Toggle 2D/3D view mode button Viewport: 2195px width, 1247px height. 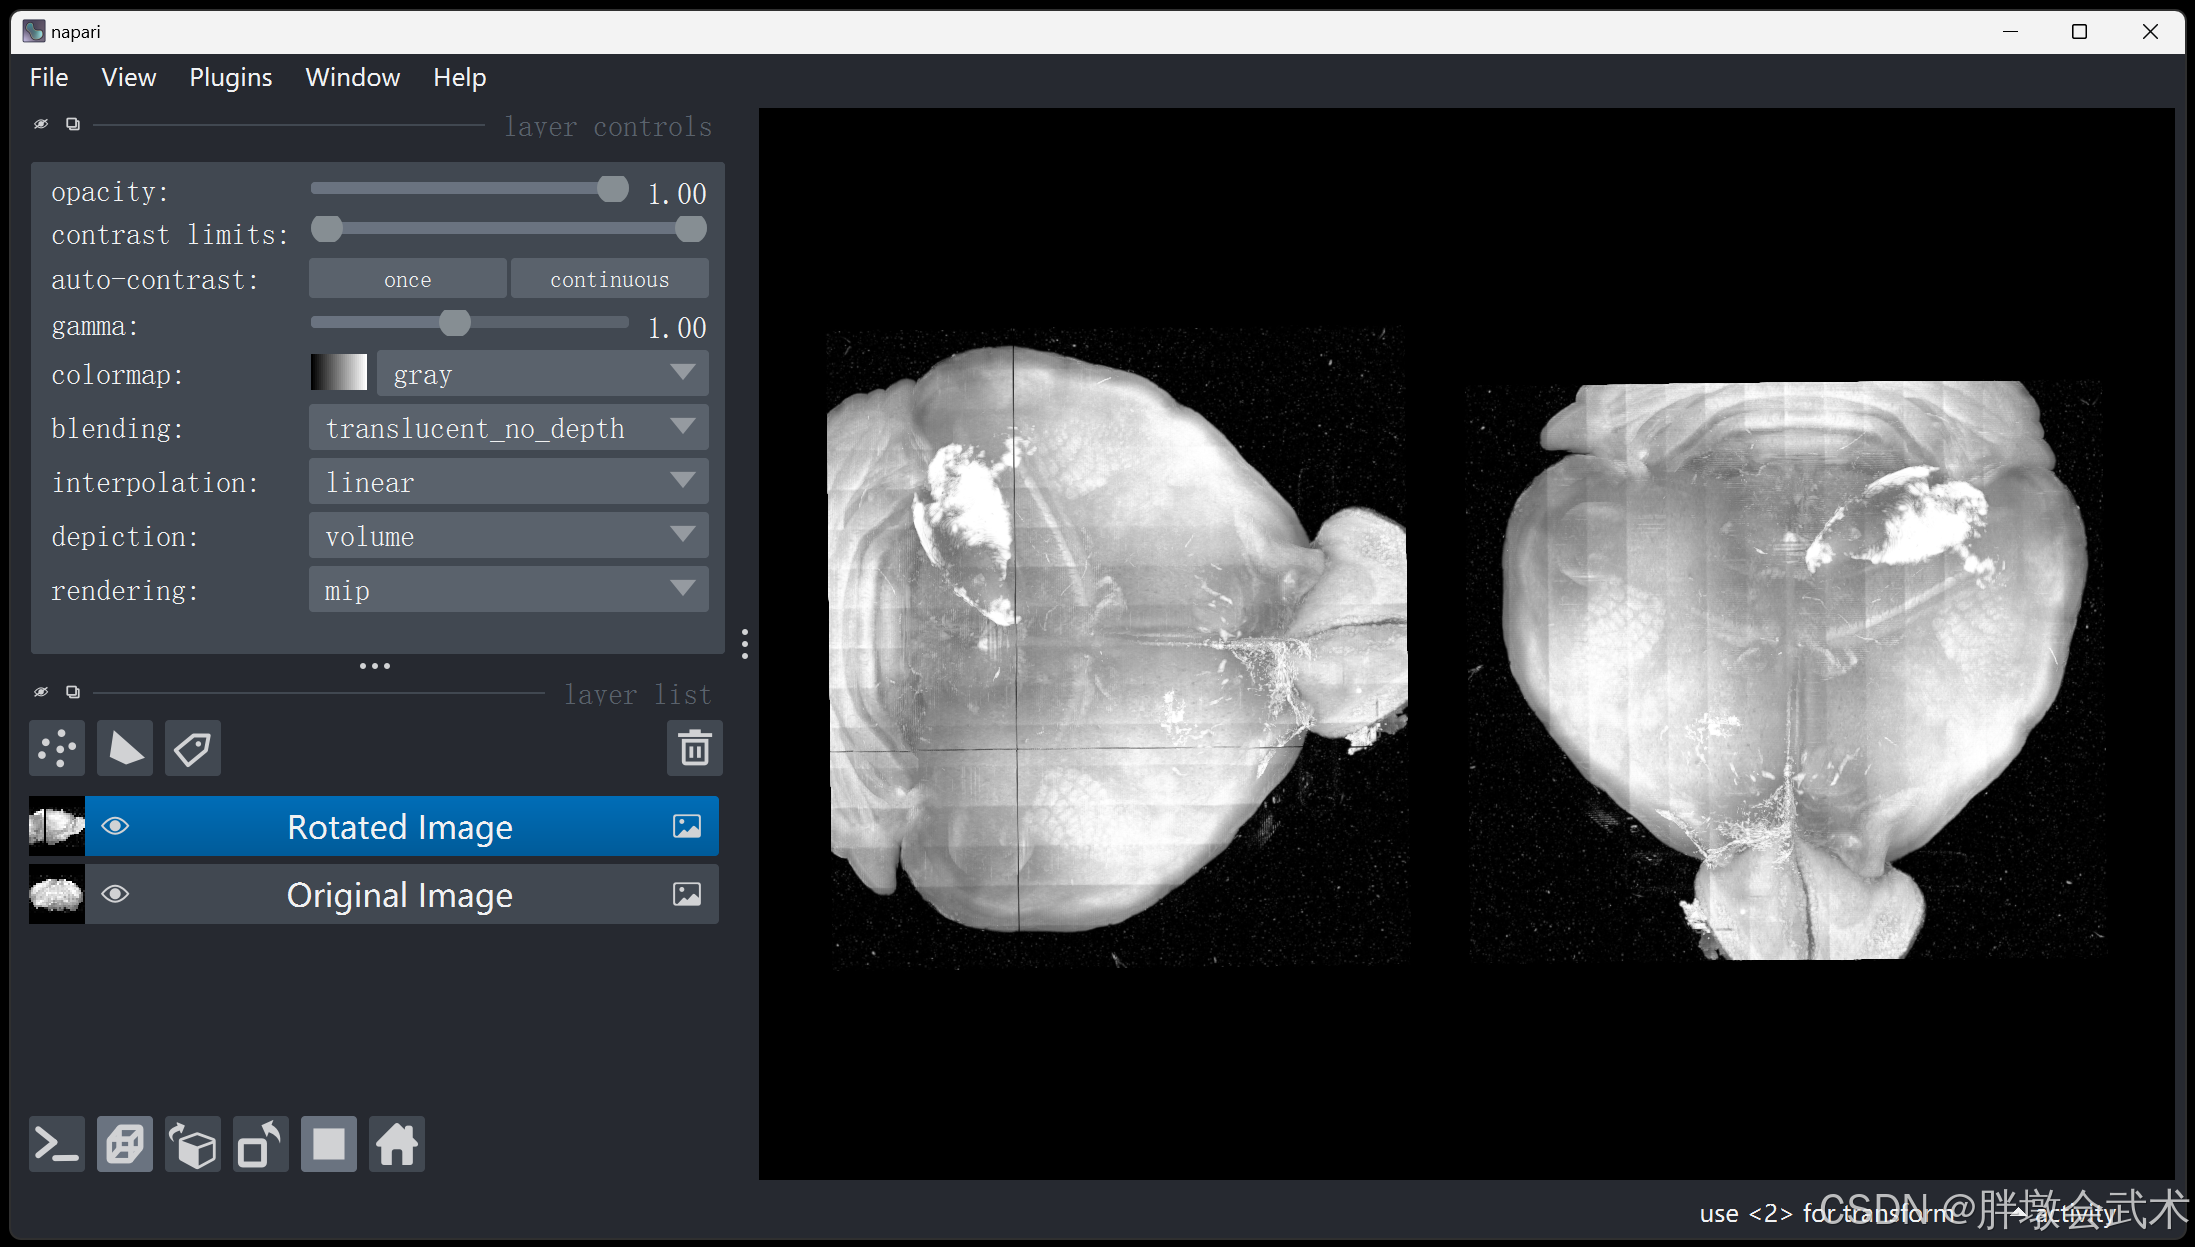125,1144
